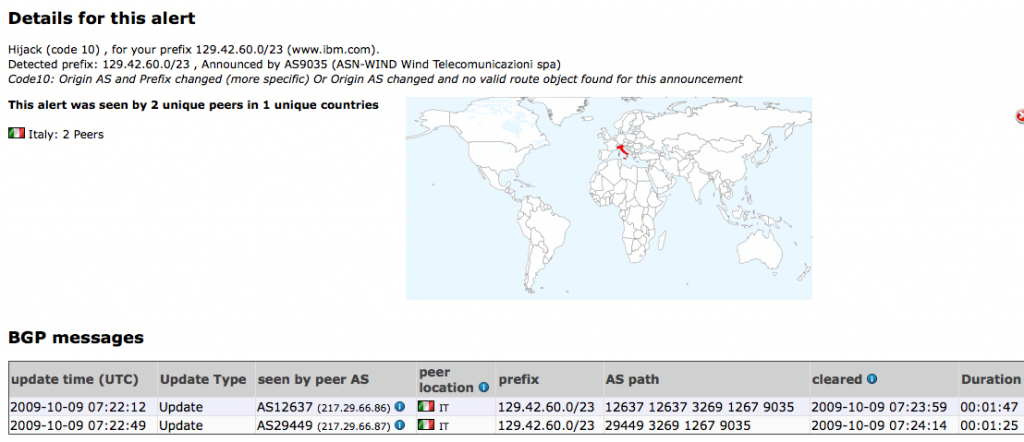Click Italy highlighted red on world map

[x=622, y=152]
